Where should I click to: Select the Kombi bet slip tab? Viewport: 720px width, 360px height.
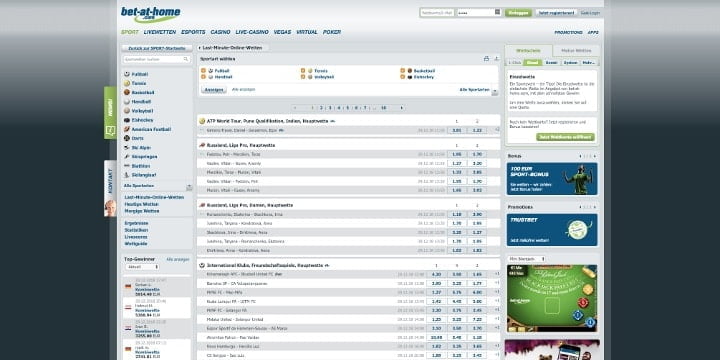(551, 62)
